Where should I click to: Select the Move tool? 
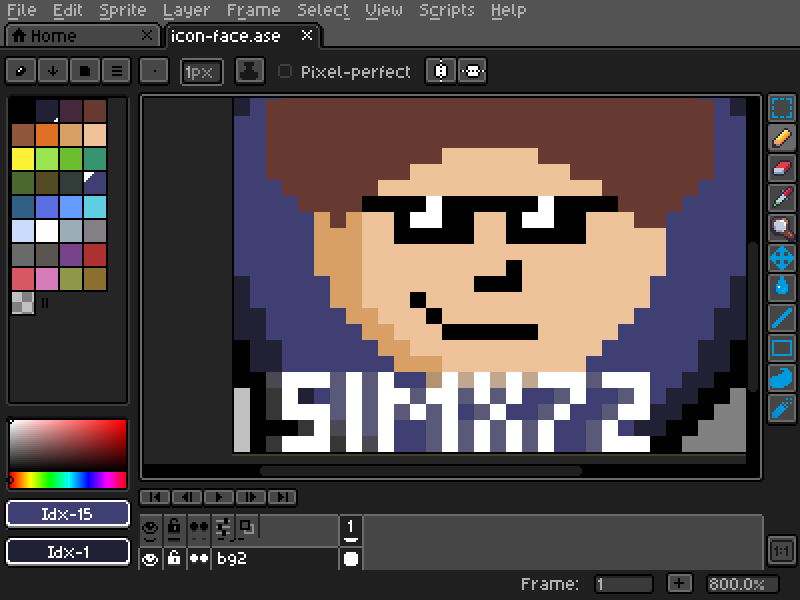780,260
